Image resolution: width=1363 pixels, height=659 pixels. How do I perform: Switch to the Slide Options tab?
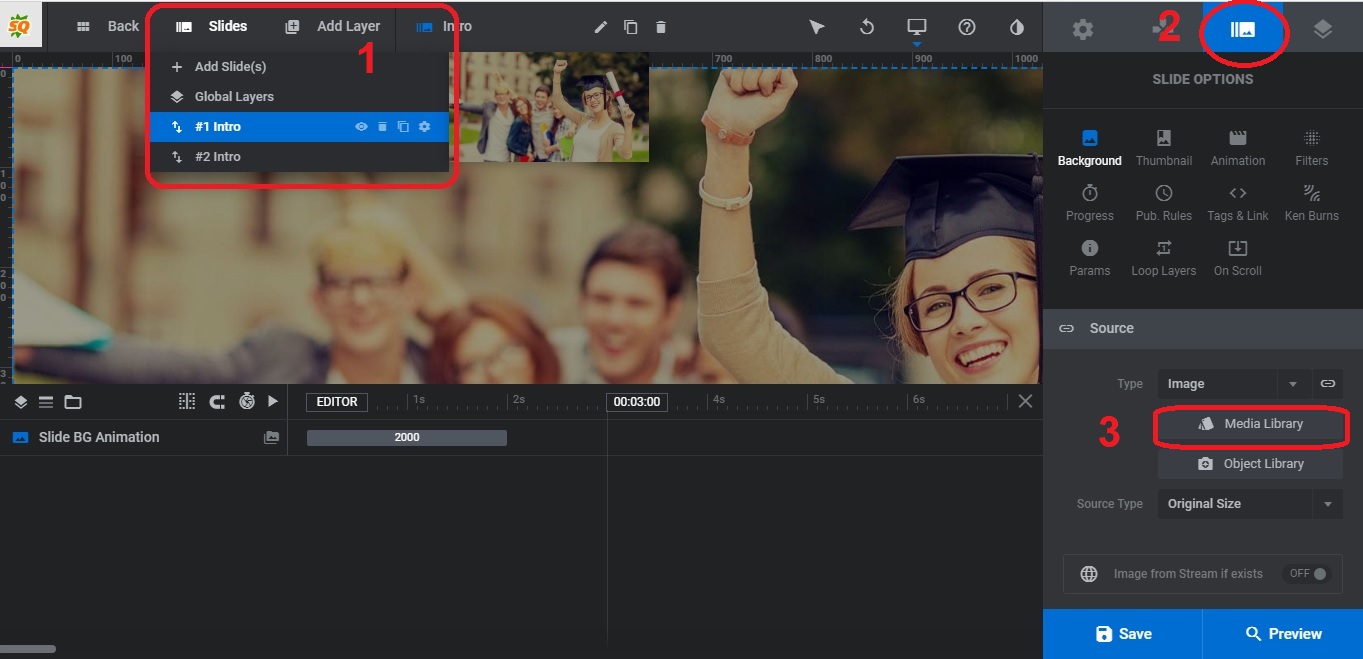tap(1243, 29)
